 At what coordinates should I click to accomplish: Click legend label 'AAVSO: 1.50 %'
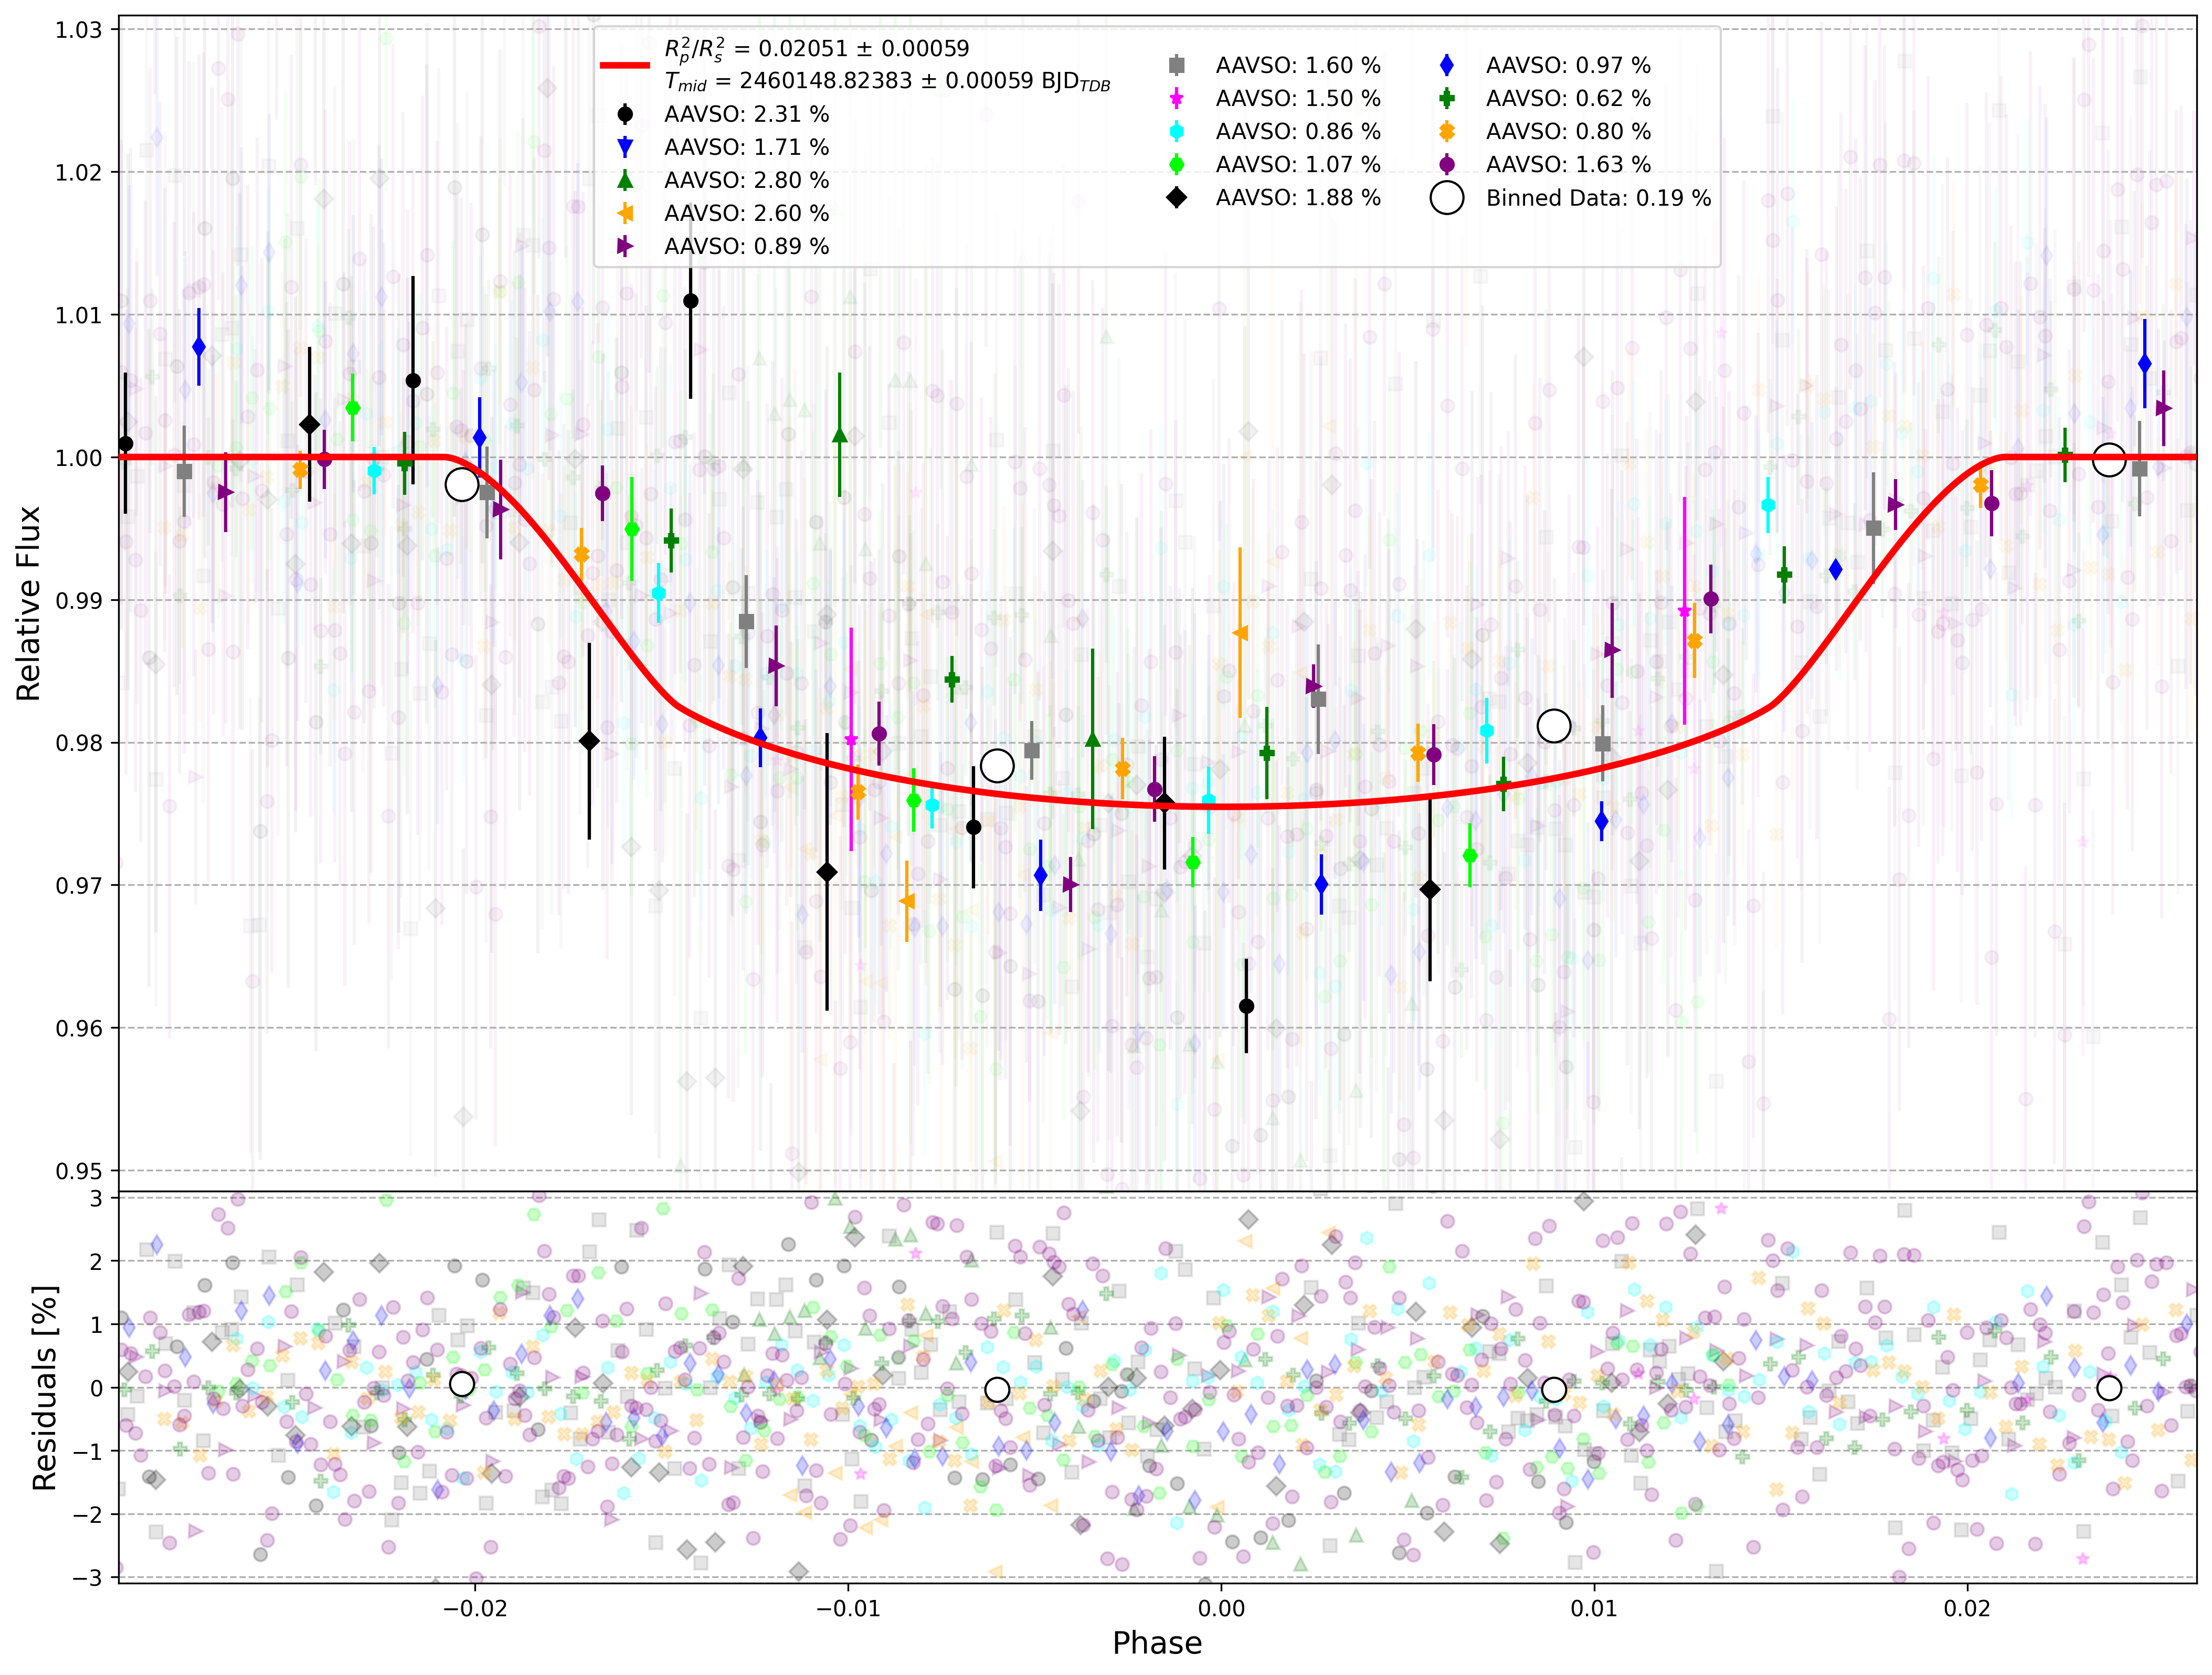pyautogui.click(x=1298, y=98)
